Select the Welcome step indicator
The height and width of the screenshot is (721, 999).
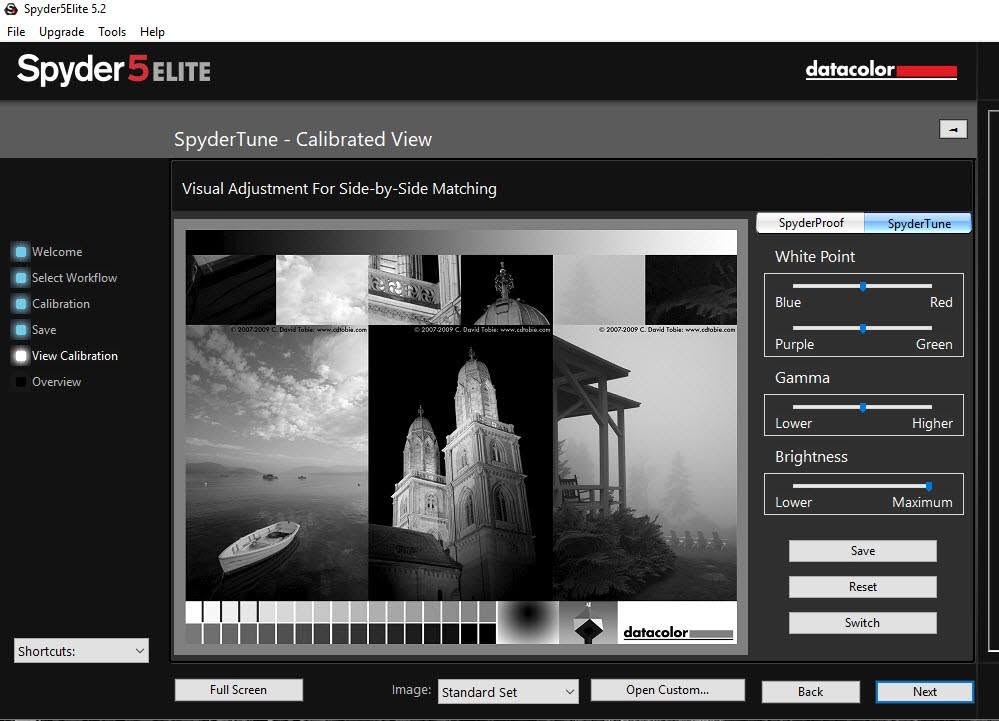[x=21, y=252]
